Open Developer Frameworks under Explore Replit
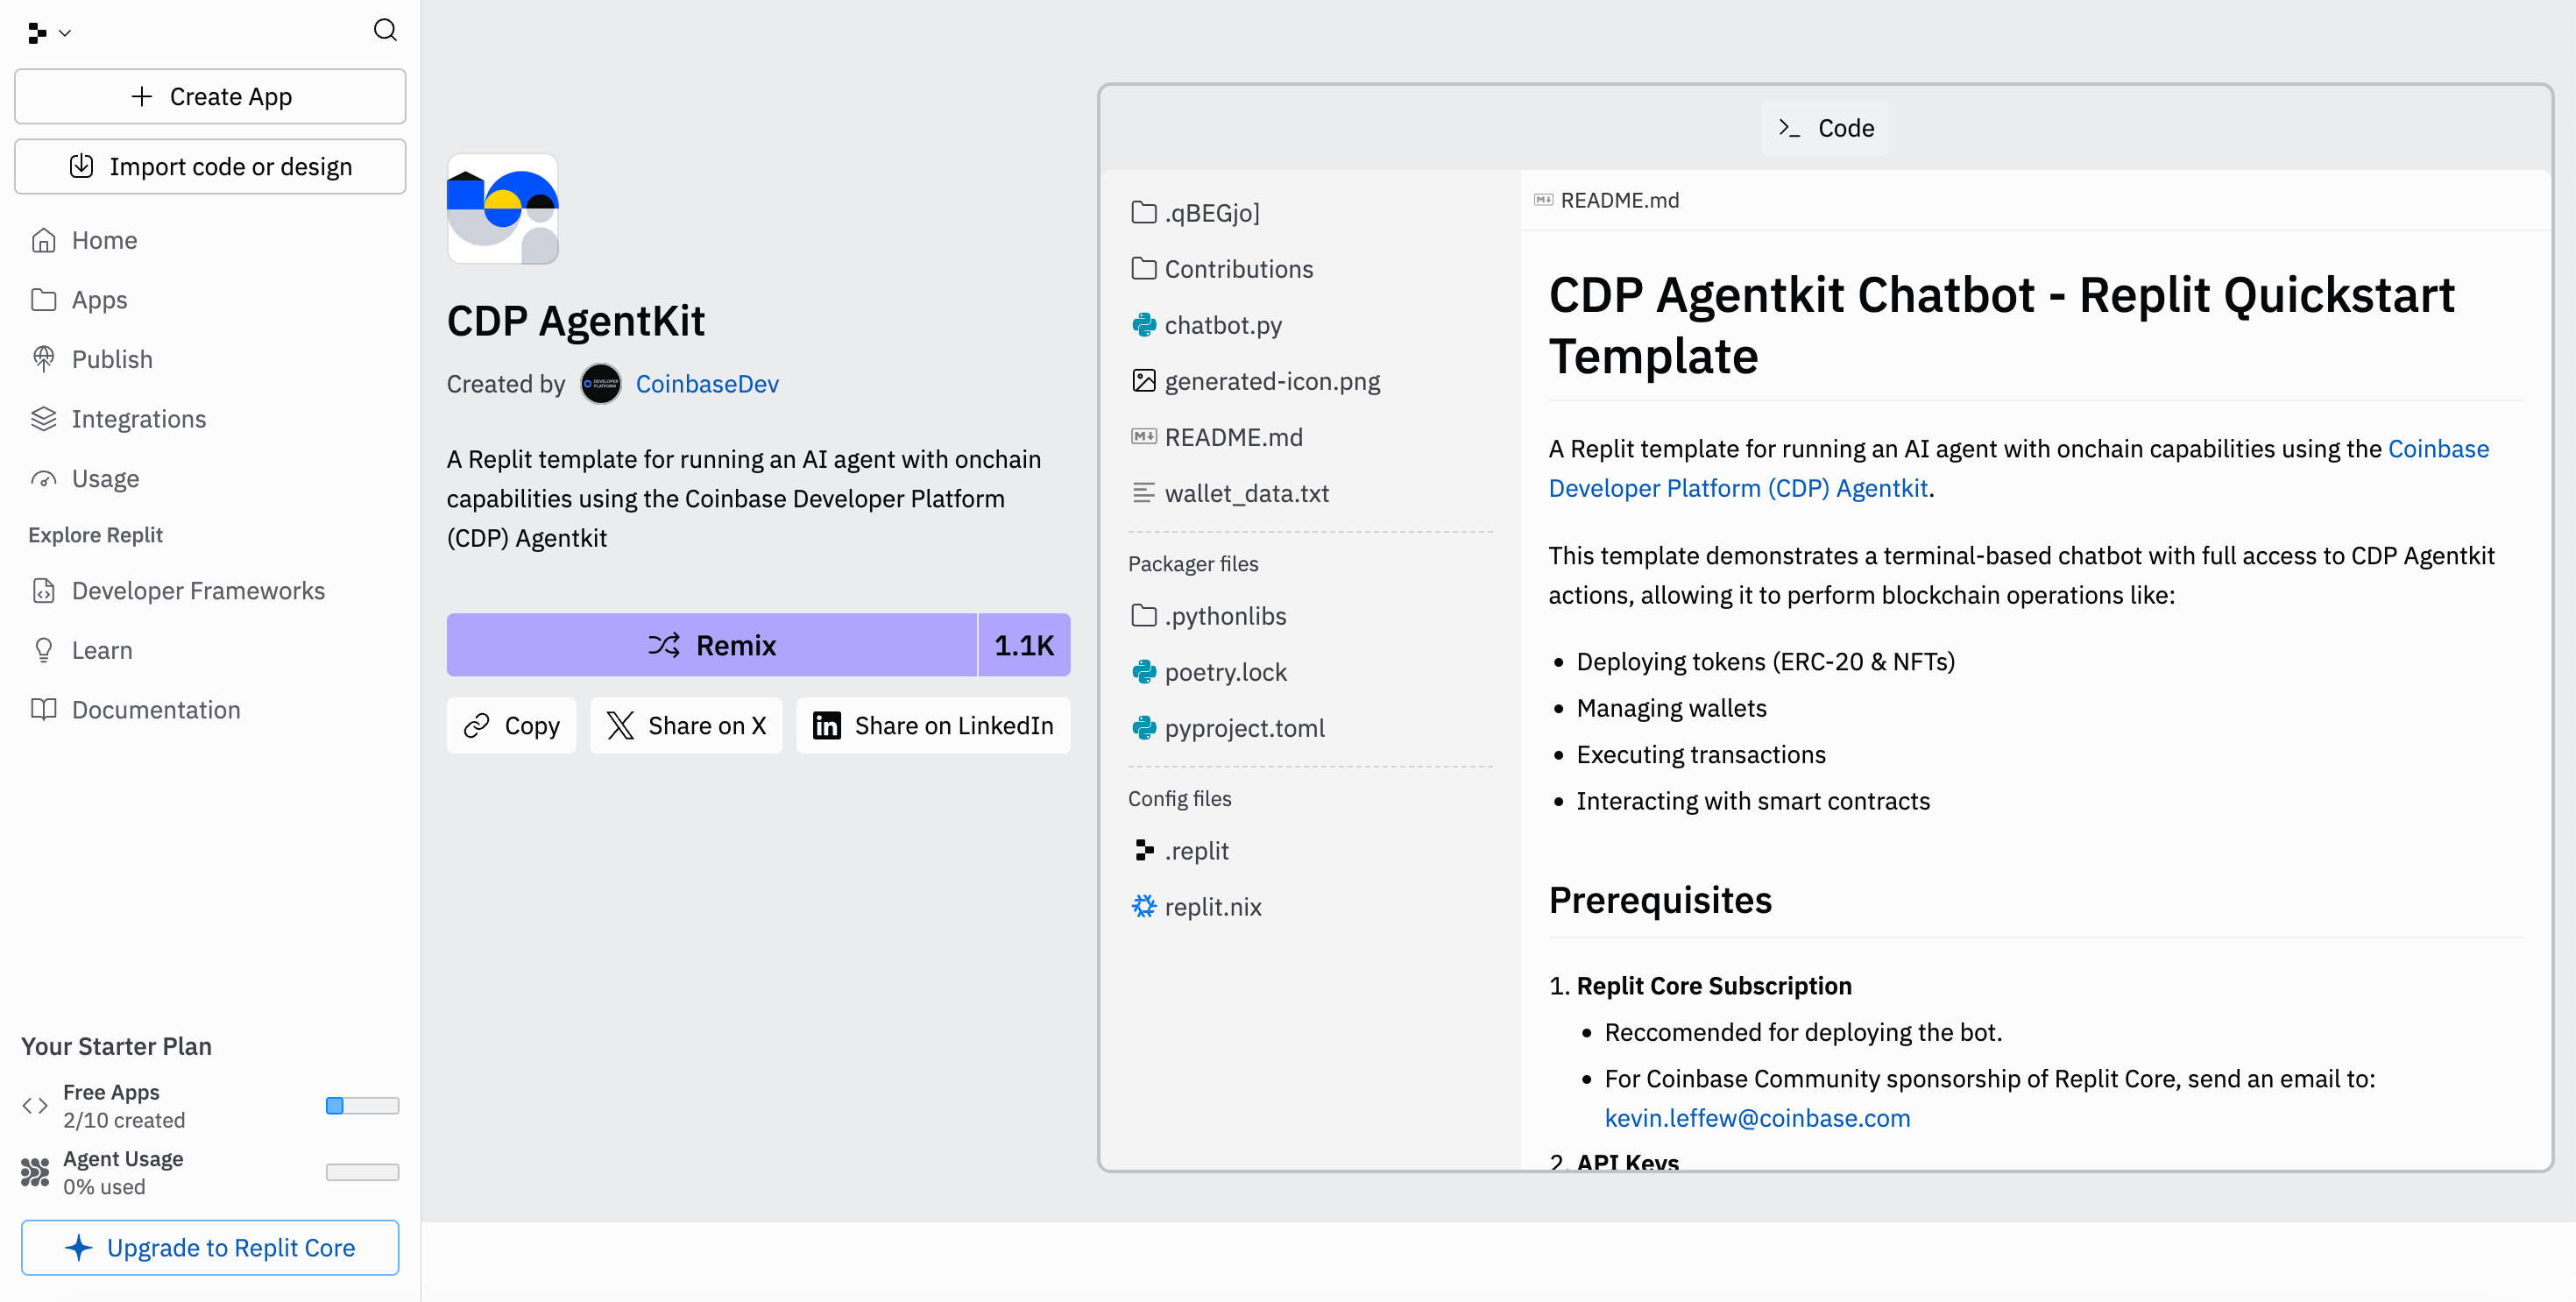This screenshot has height=1302, width=2576. pos(197,591)
